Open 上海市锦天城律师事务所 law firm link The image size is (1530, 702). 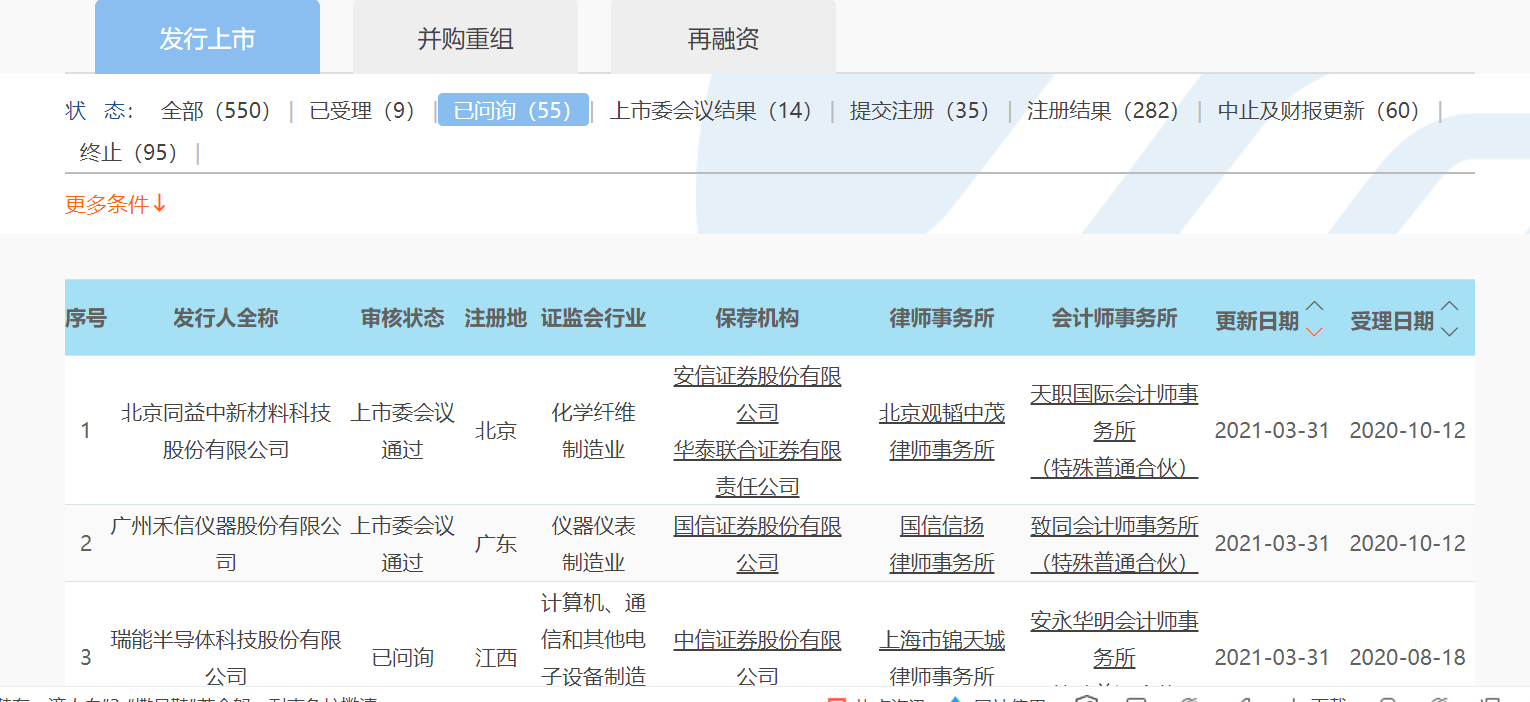(942, 658)
